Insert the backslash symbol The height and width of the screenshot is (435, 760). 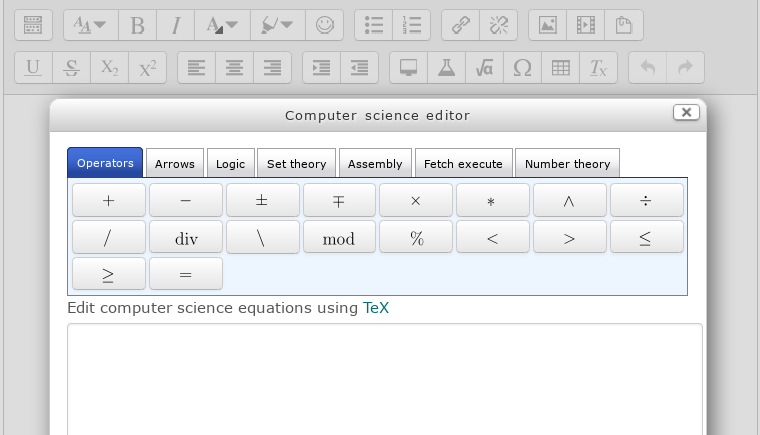point(262,237)
